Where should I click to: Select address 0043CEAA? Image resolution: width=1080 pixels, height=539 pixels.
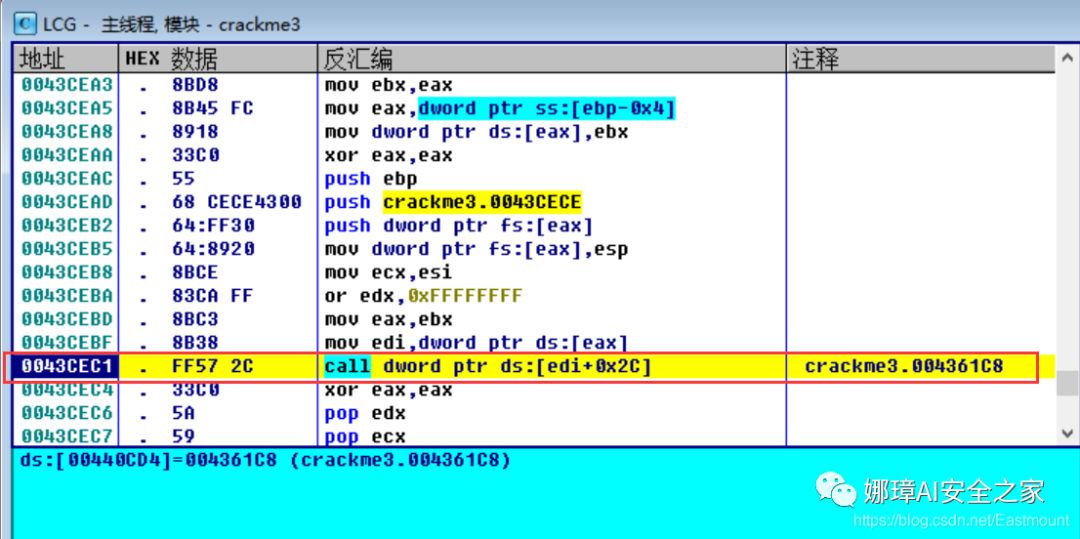[68, 156]
